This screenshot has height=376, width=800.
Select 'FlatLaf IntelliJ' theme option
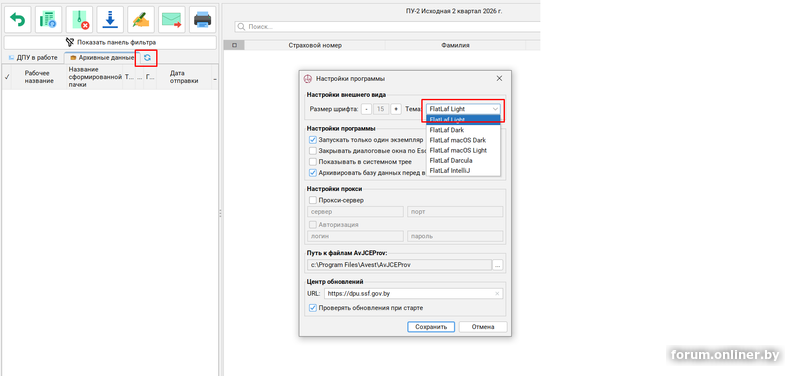[x=463, y=170]
